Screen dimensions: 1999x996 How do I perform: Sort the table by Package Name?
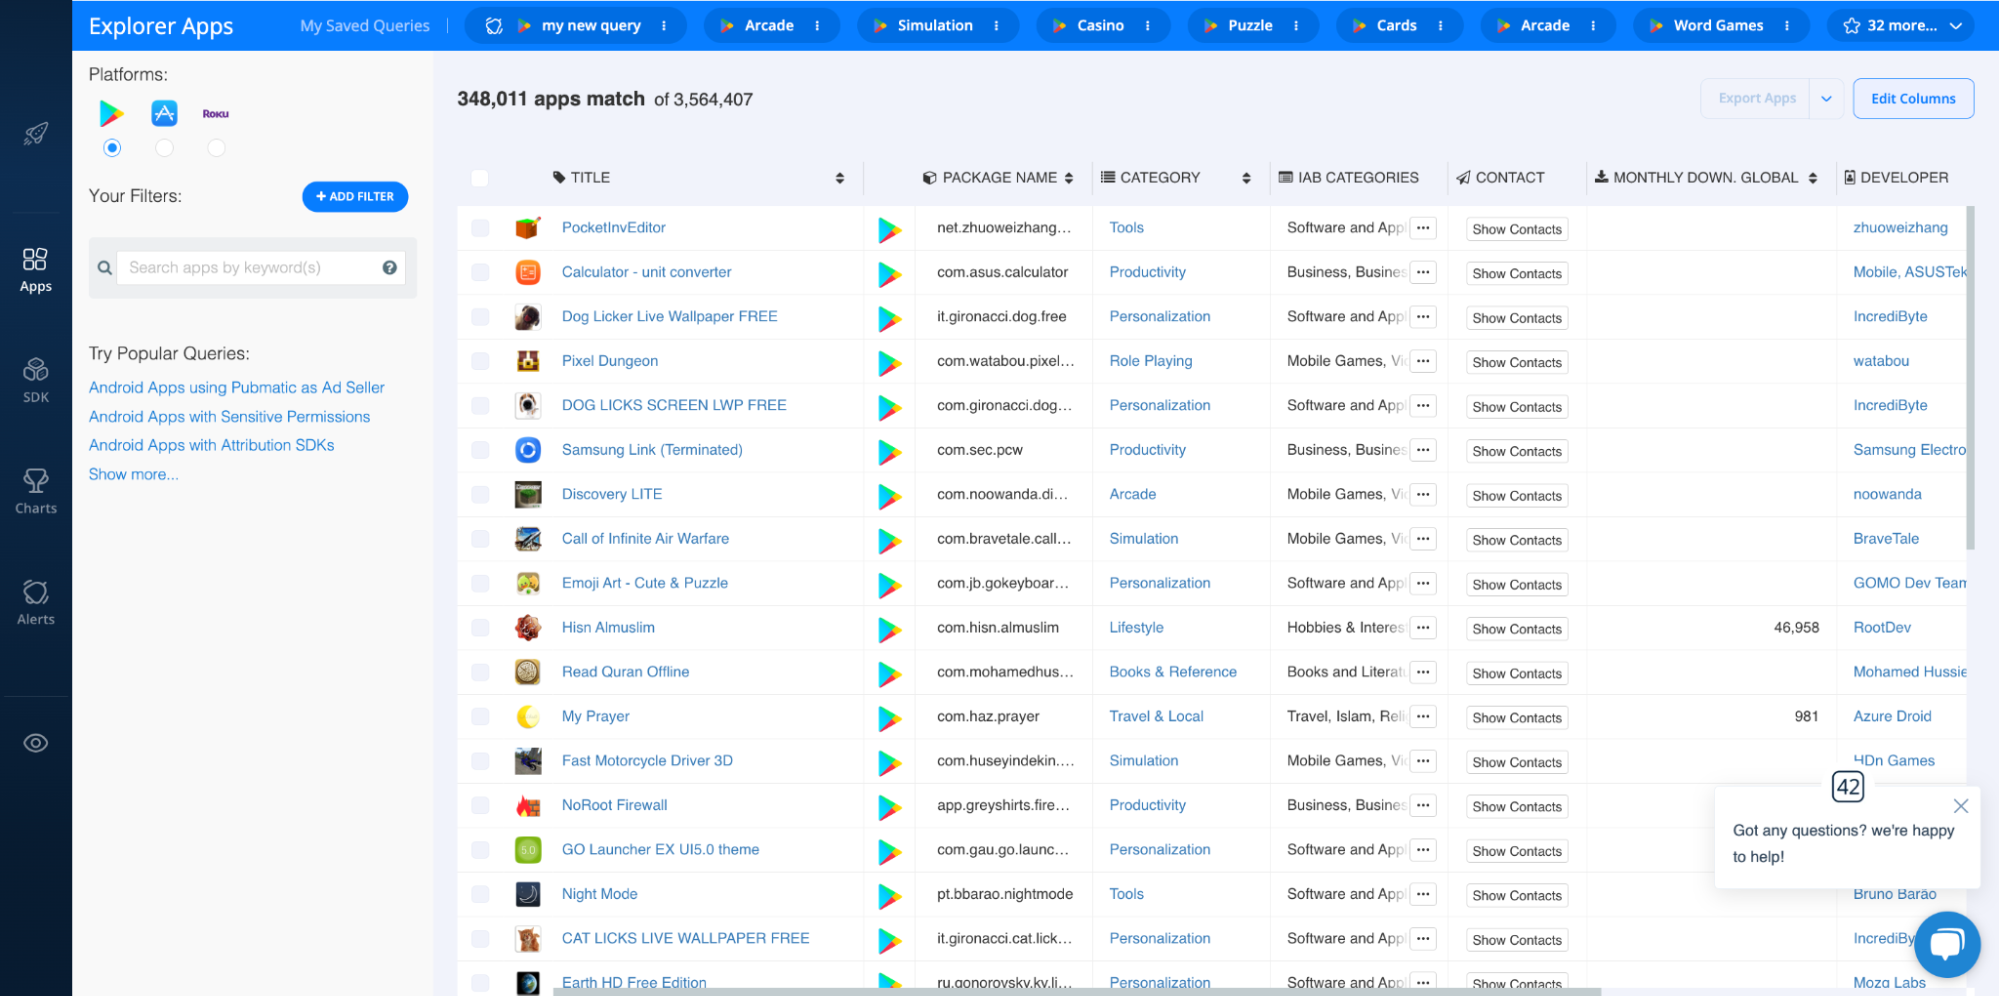pyautogui.click(x=1069, y=178)
